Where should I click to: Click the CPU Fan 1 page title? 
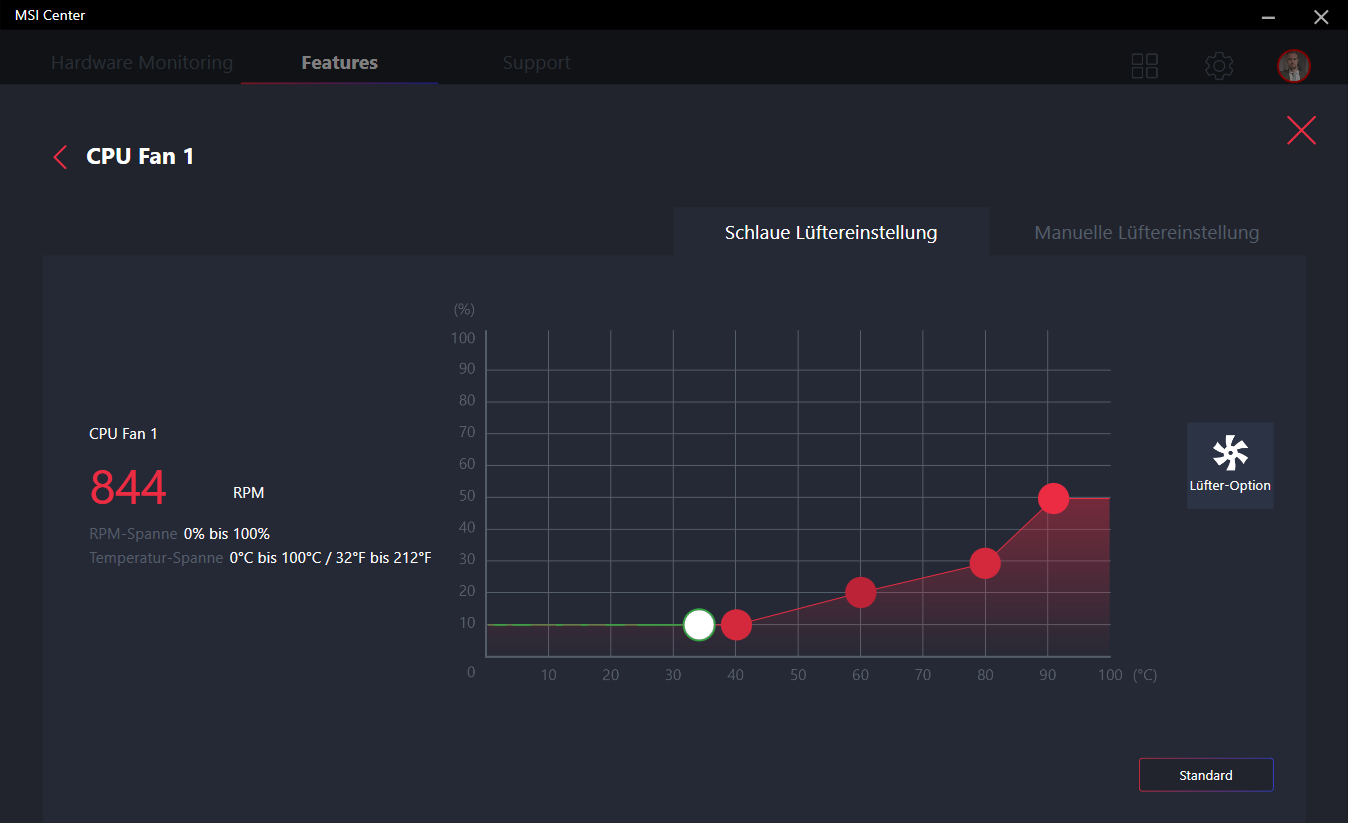point(140,156)
